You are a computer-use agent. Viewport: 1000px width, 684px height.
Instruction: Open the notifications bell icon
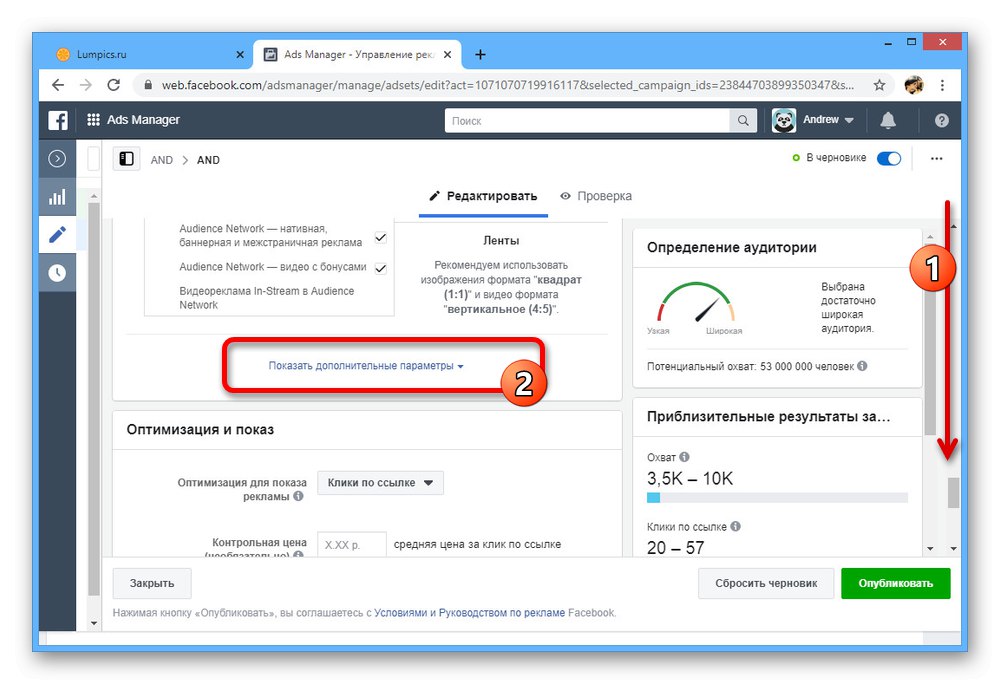coord(888,120)
